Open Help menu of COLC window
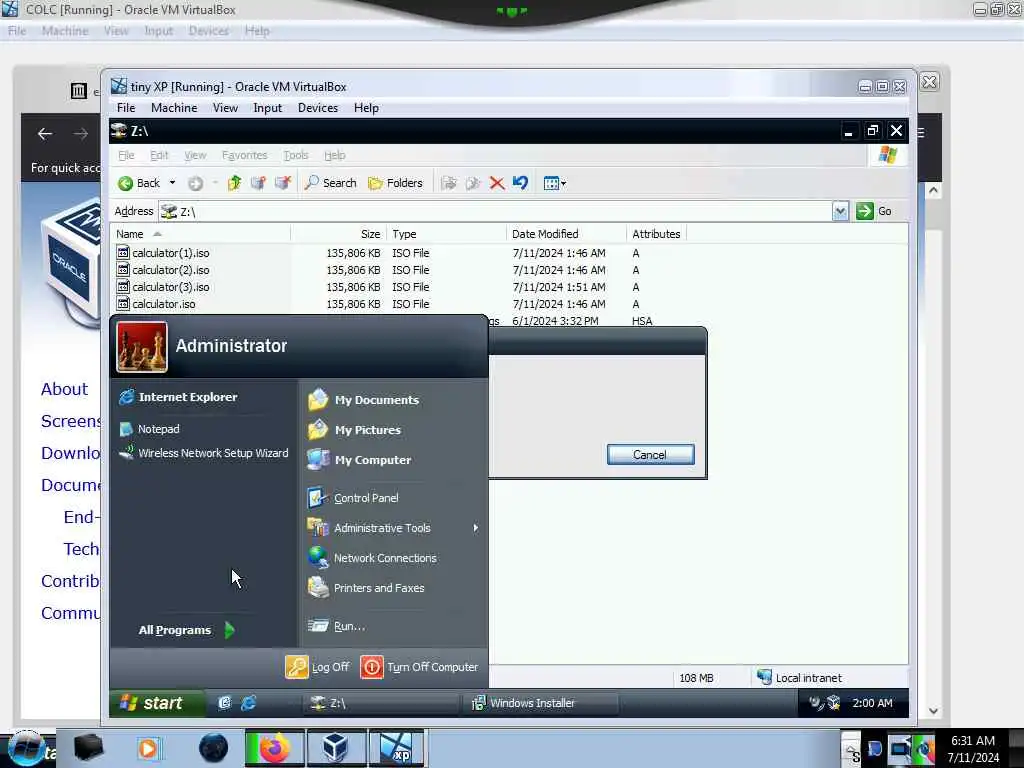This screenshot has height=768, width=1024. tap(257, 31)
